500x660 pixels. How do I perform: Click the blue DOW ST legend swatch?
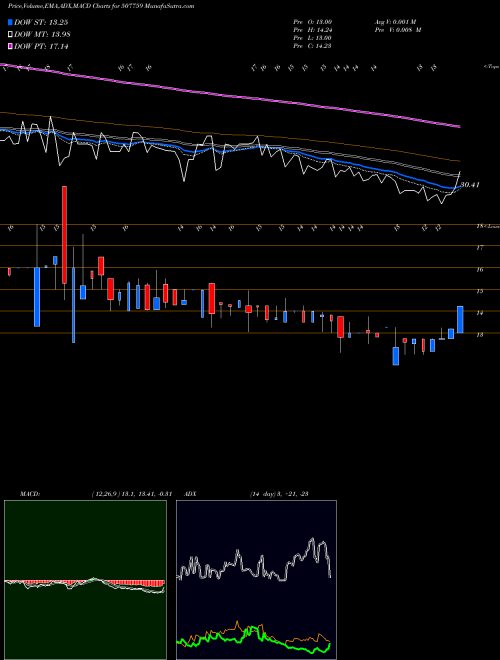[11, 23]
